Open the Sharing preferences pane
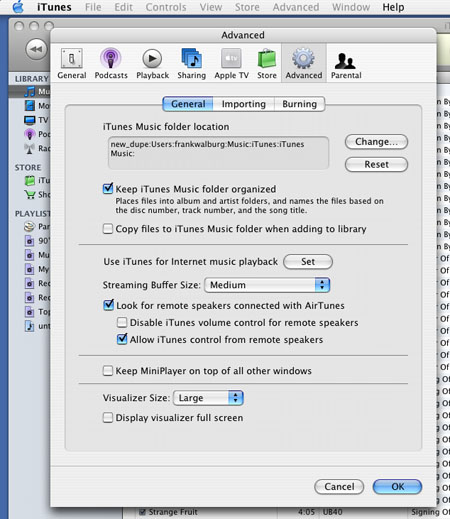The image size is (450, 519). (x=191, y=64)
